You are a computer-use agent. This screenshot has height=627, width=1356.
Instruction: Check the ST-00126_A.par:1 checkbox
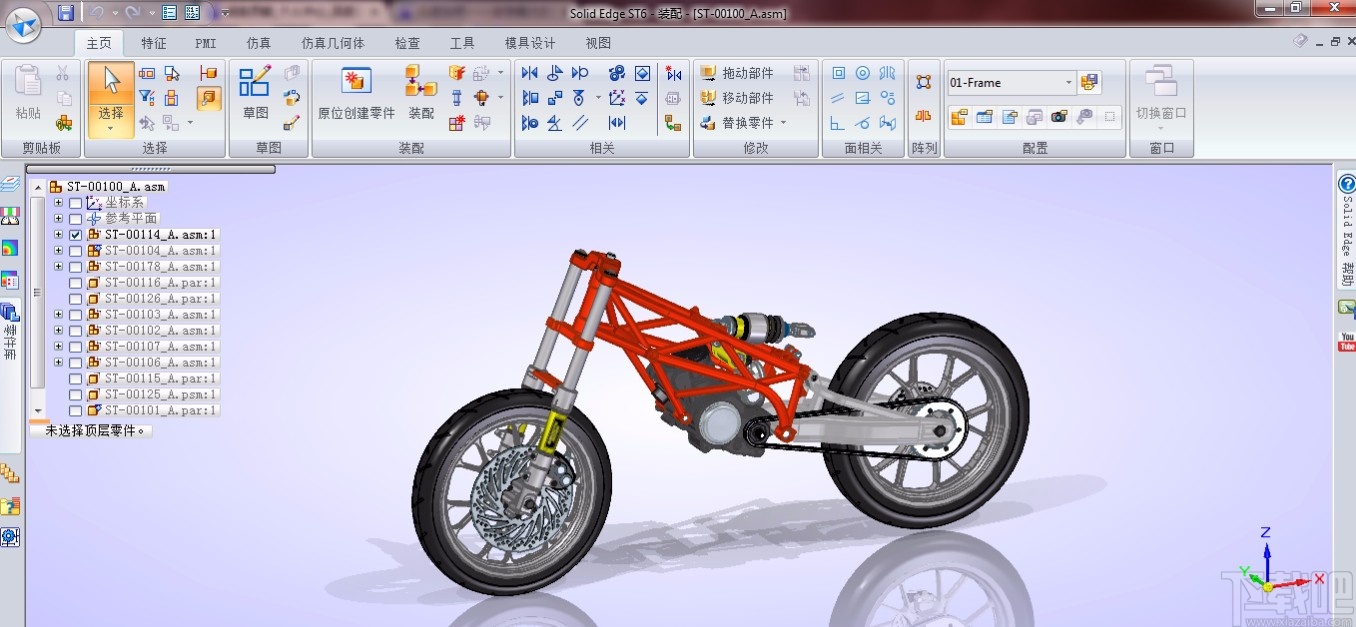[x=75, y=298]
